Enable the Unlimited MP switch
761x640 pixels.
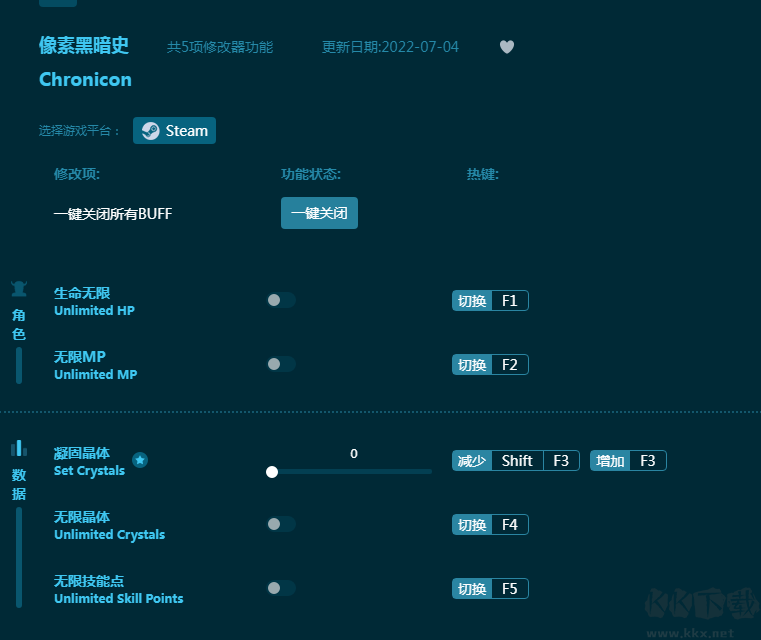pos(281,364)
